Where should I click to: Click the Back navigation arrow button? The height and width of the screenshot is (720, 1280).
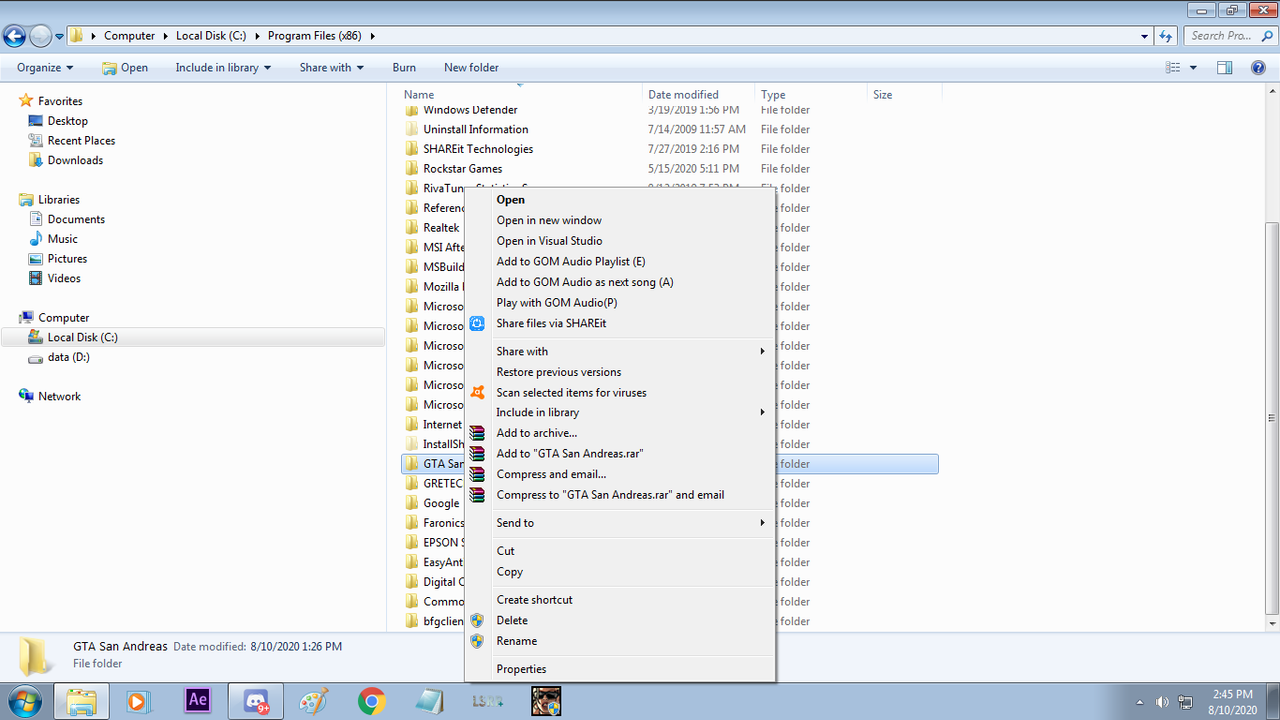(x=14, y=36)
